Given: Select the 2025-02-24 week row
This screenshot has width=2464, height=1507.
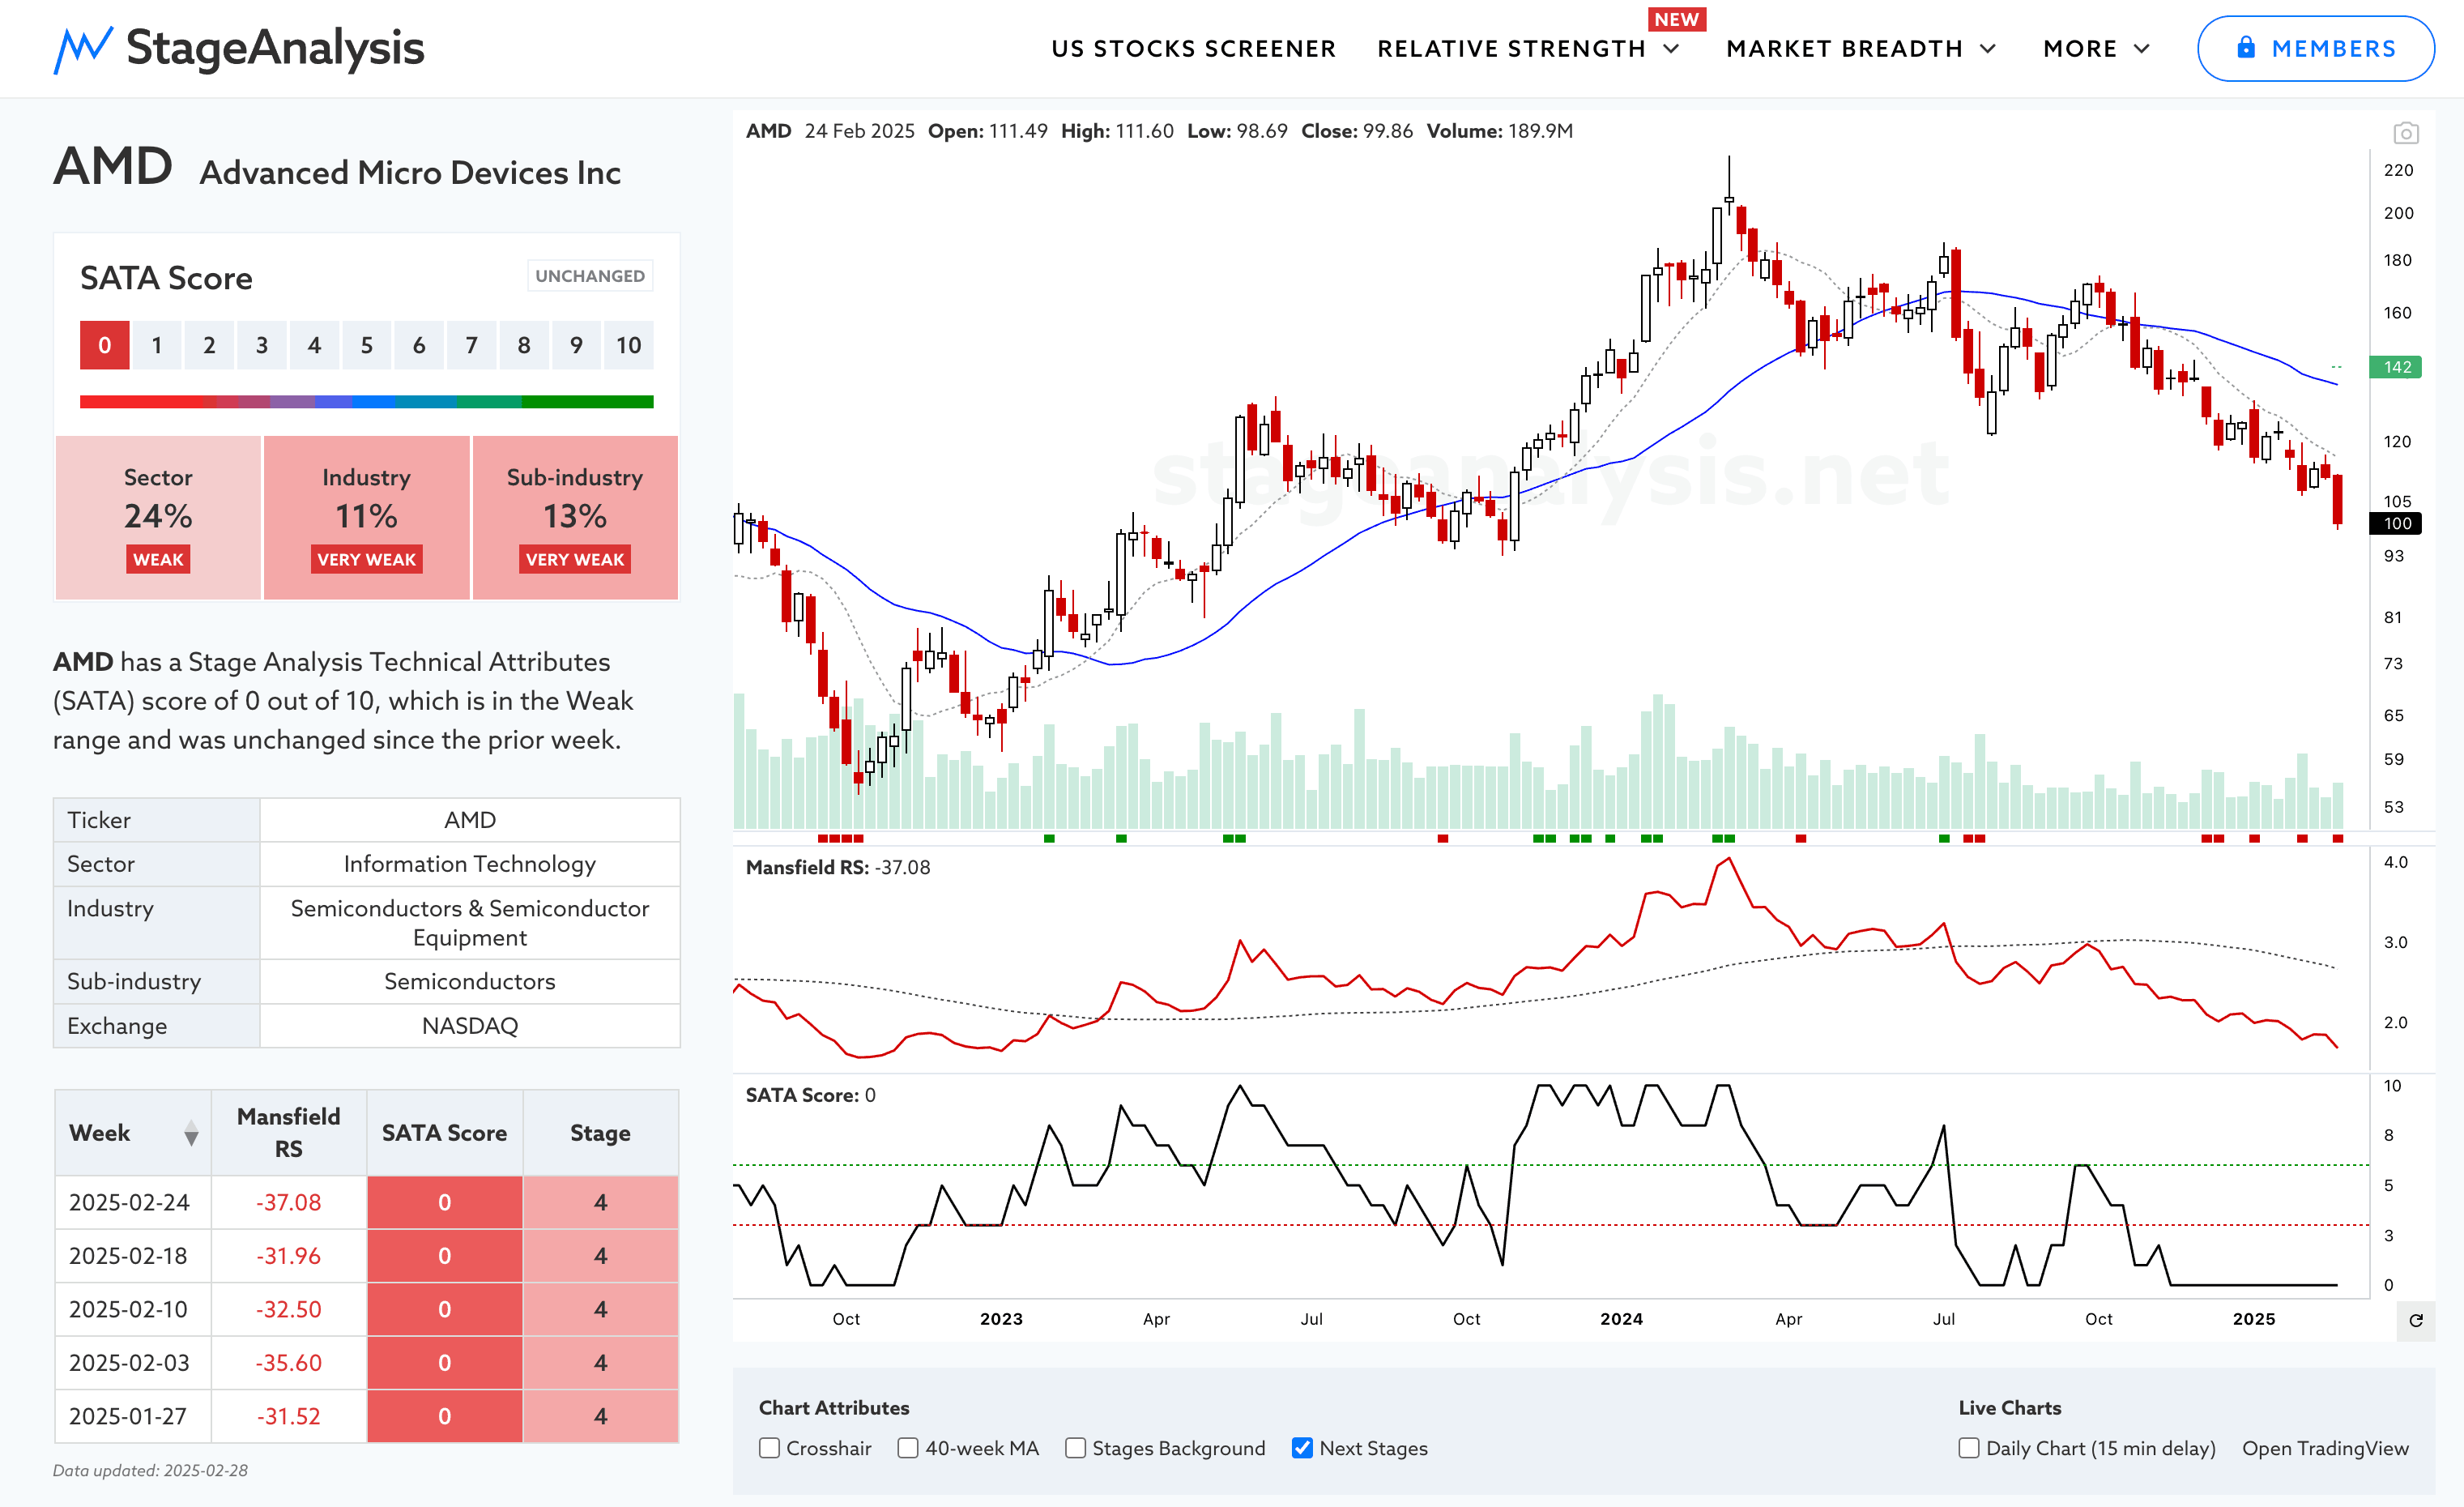Looking at the screenshot, I should pyautogui.click(x=367, y=1202).
